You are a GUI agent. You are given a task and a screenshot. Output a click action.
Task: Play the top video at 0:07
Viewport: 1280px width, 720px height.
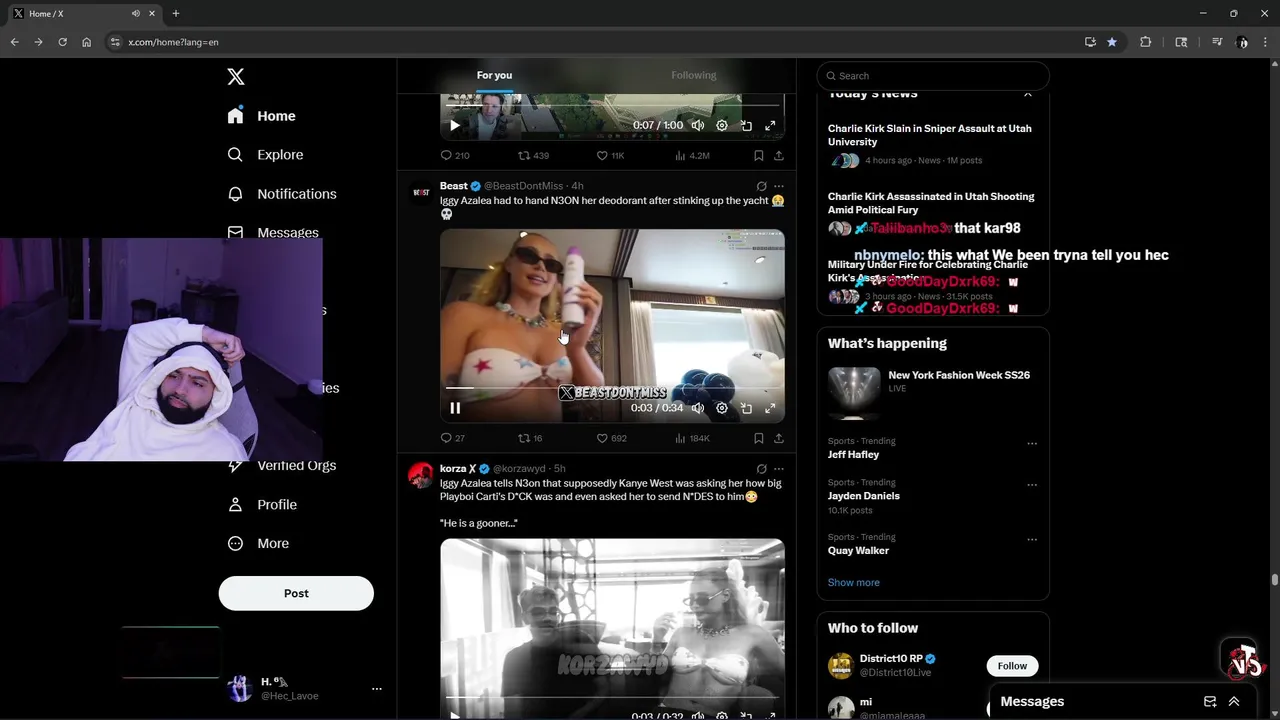coord(455,126)
